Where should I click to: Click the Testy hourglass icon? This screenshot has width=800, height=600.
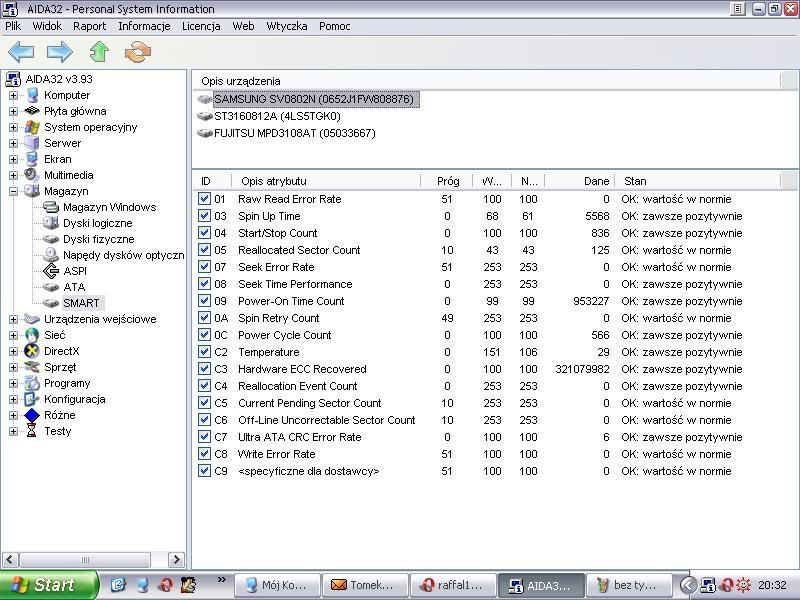tap(32, 431)
